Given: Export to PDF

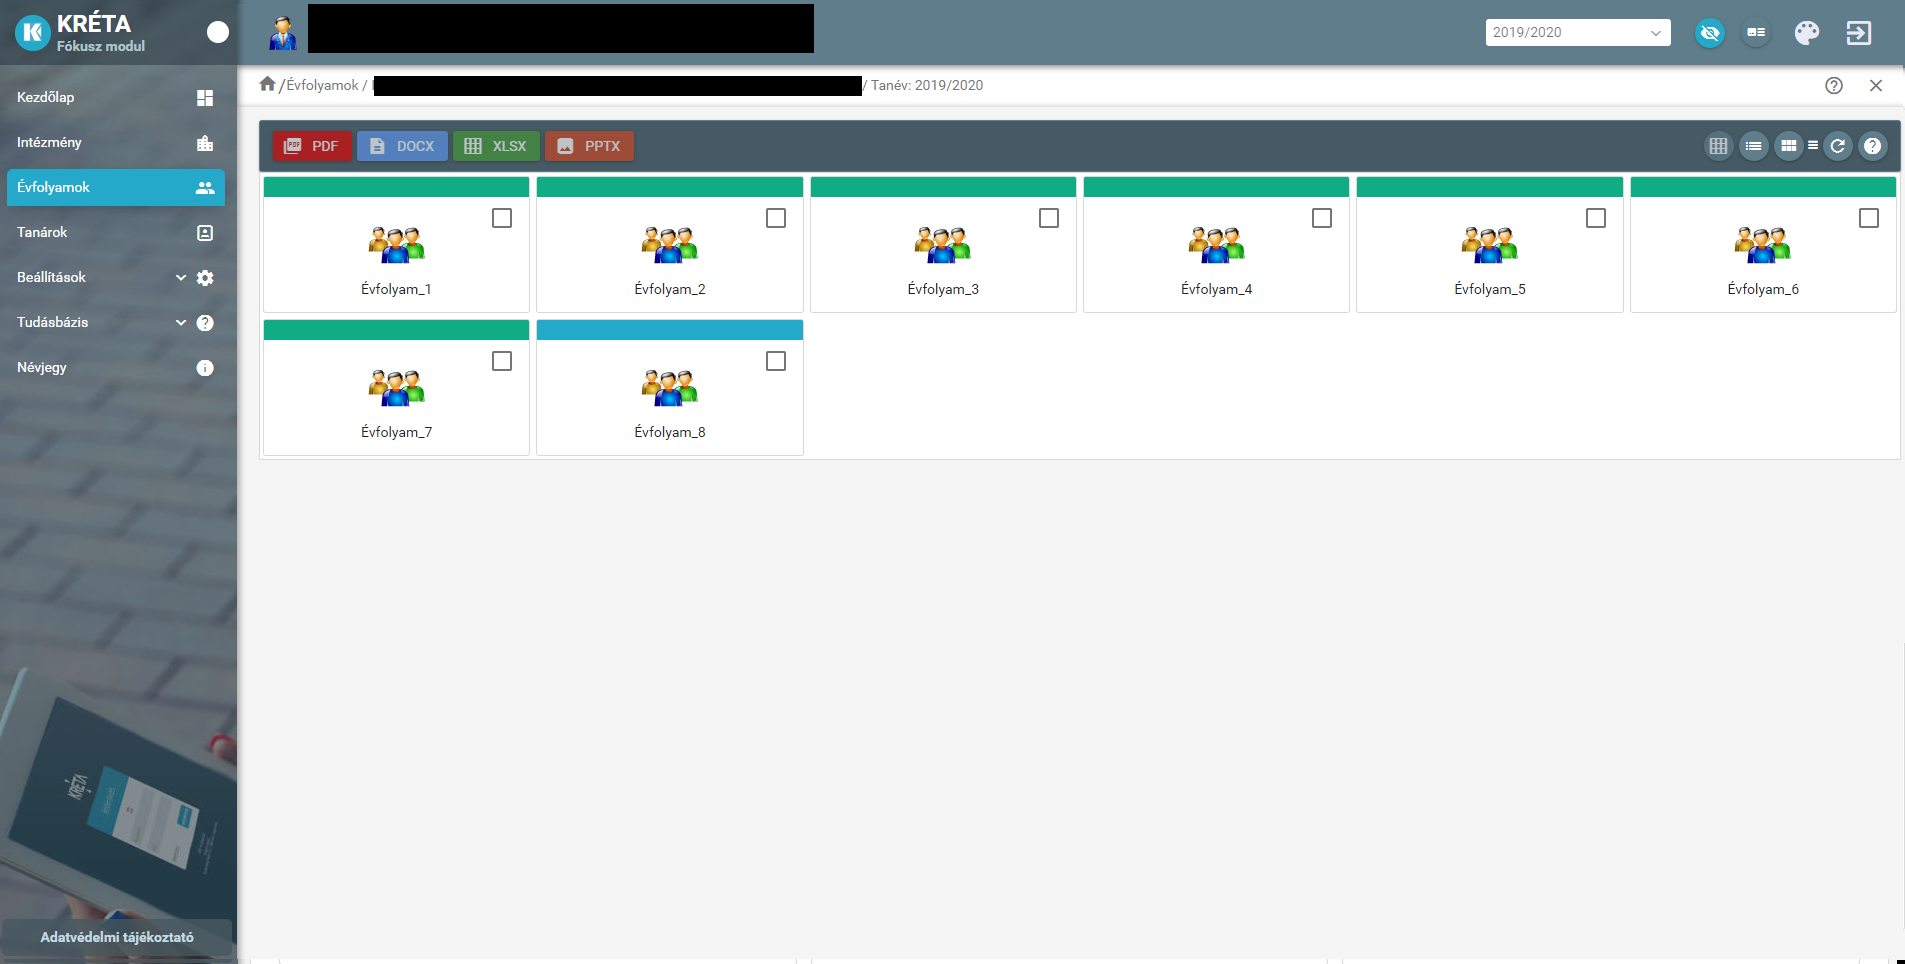Looking at the screenshot, I should click(x=312, y=146).
